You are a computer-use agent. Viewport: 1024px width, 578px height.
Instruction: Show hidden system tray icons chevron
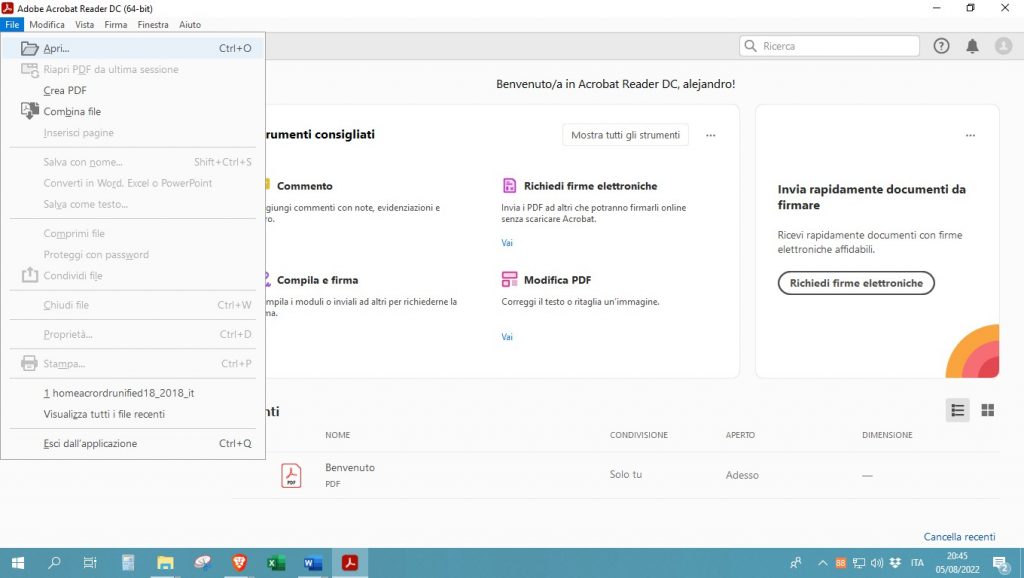click(x=823, y=563)
